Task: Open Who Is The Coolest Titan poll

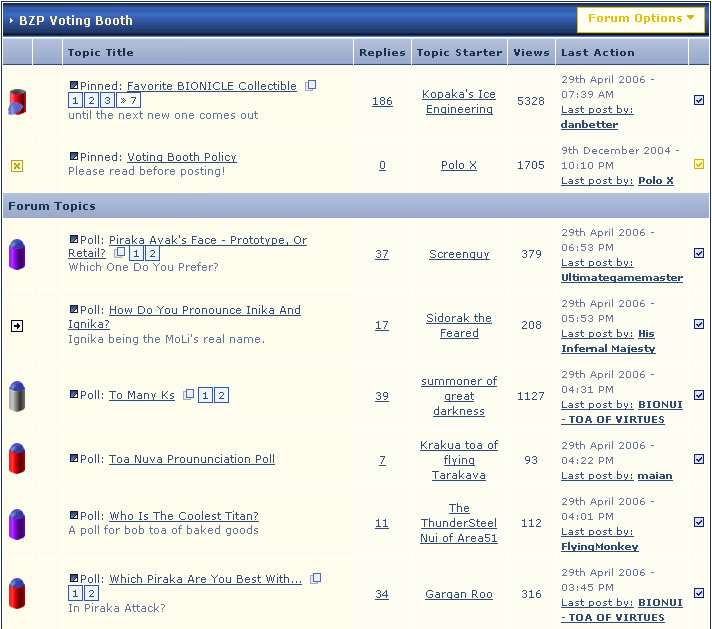Action: (x=184, y=516)
